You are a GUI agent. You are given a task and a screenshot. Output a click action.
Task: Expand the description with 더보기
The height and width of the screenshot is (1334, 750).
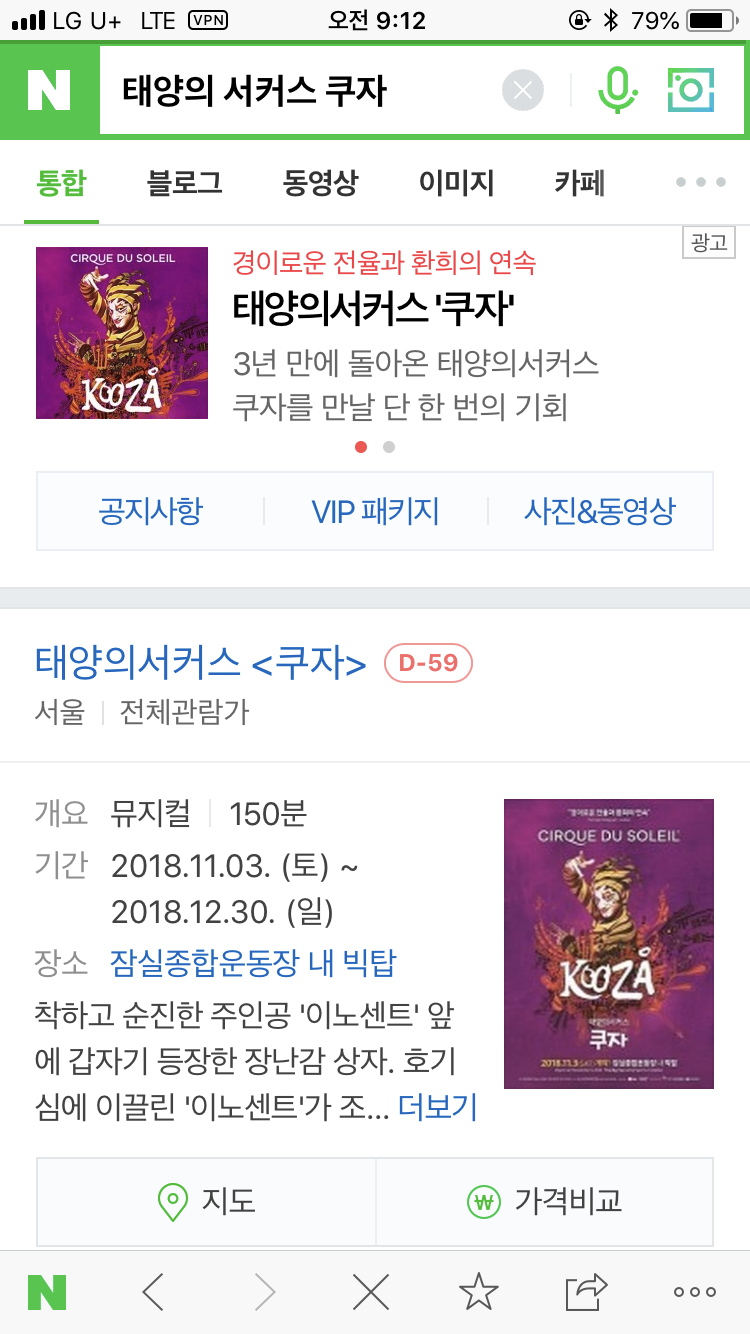click(x=438, y=1106)
